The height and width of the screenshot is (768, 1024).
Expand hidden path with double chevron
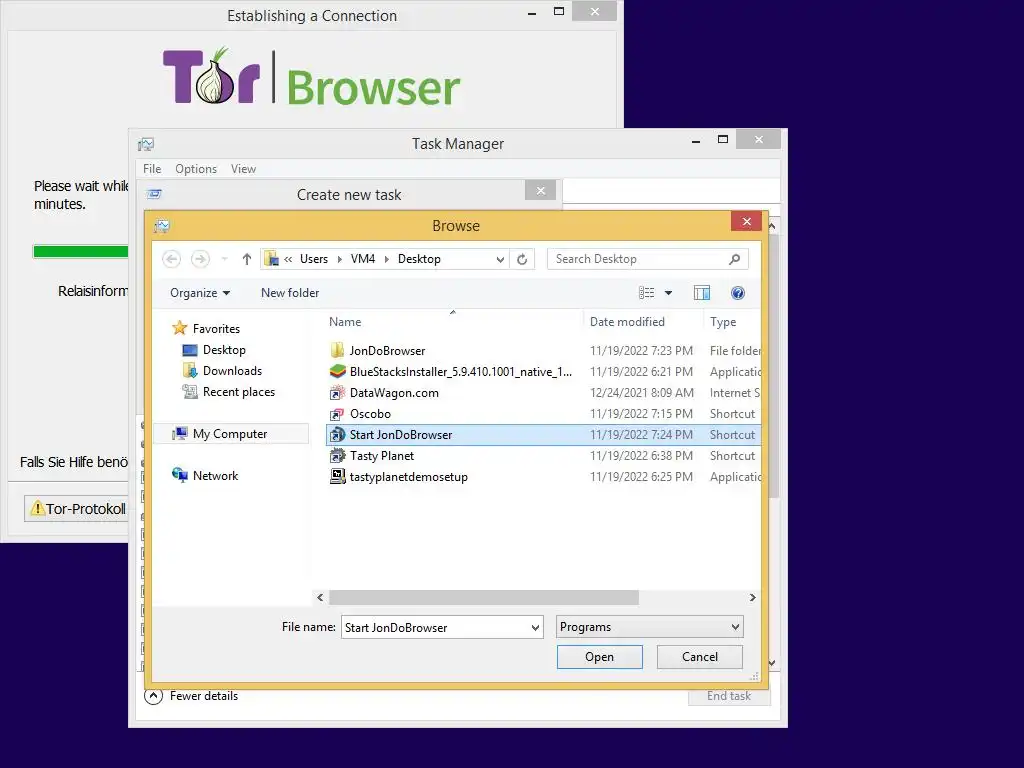point(288,259)
